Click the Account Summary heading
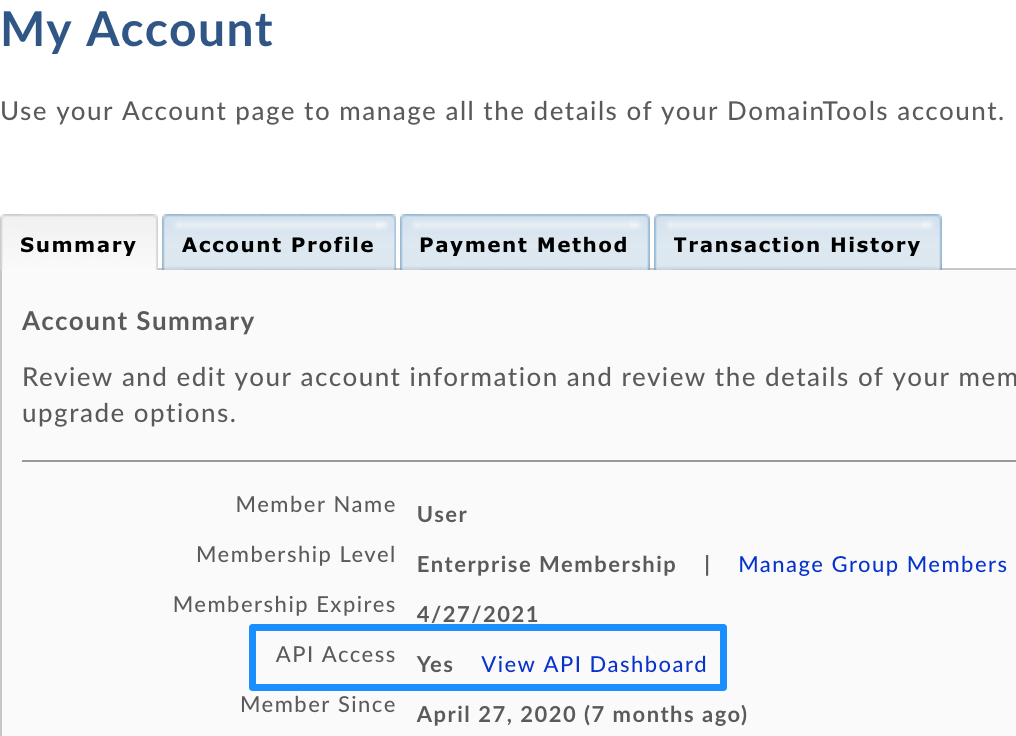This screenshot has height=736, width=1016. (x=138, y=321)
